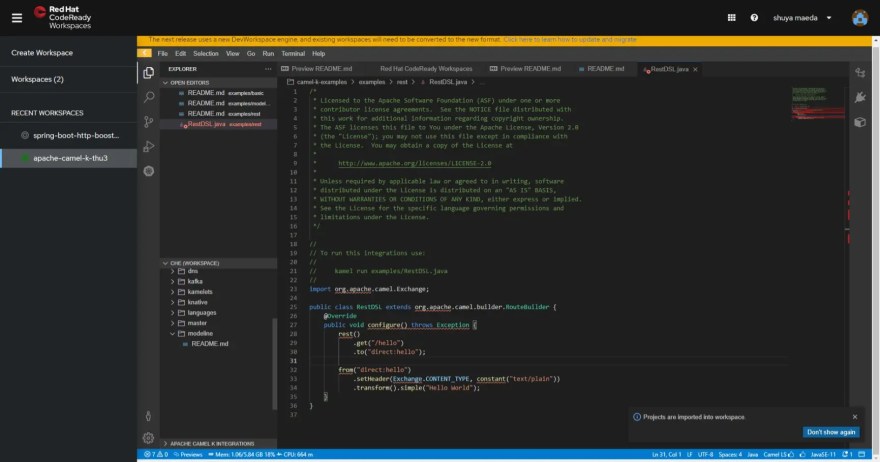This screenshot has width=880, height=462.
Task: Click the user avatar picture
Action: (860, 18)
